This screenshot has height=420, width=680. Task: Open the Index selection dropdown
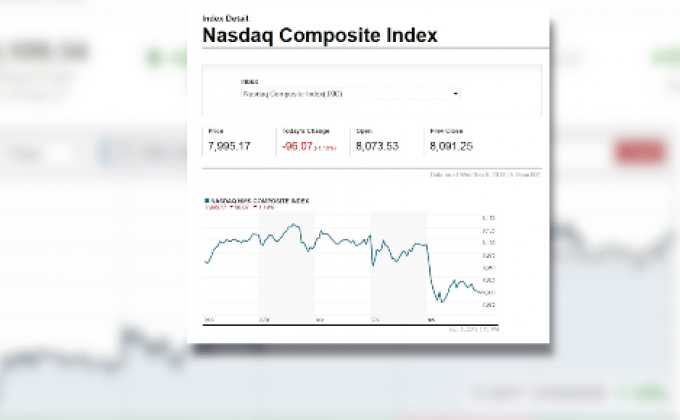pyautogui.click(x=349, y=93)
